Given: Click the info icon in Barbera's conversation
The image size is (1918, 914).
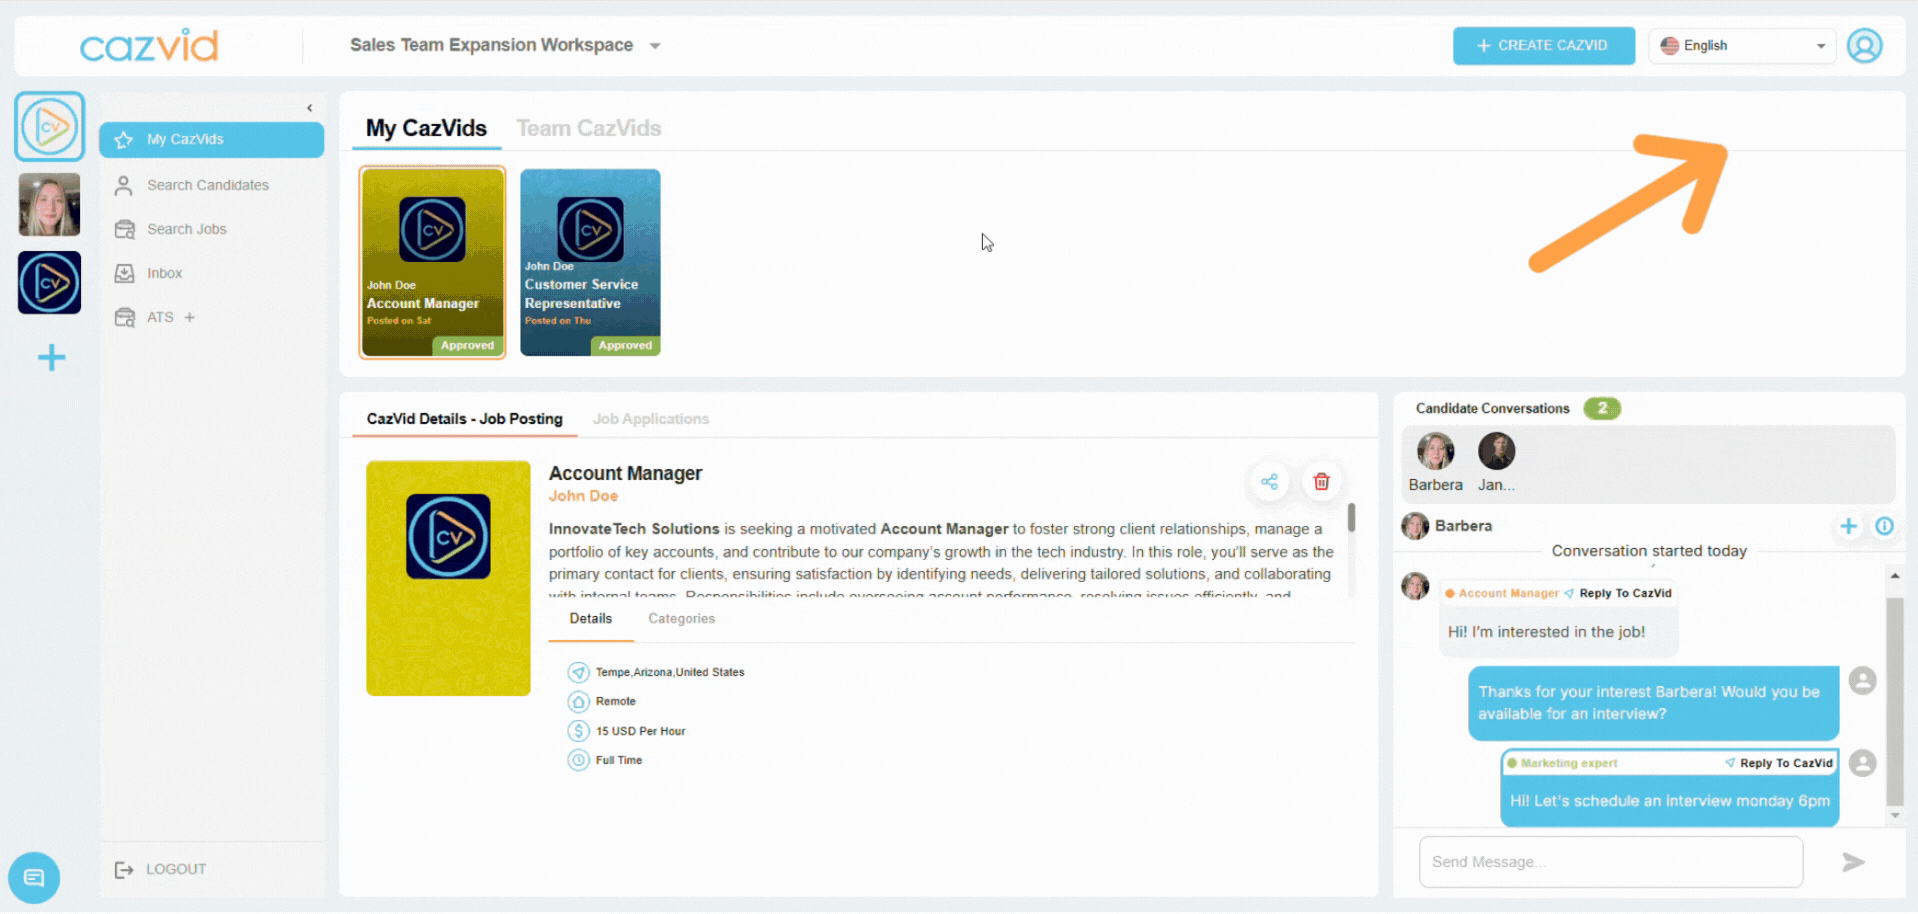Looking at the screenshot, I should tap(1884, 526).
